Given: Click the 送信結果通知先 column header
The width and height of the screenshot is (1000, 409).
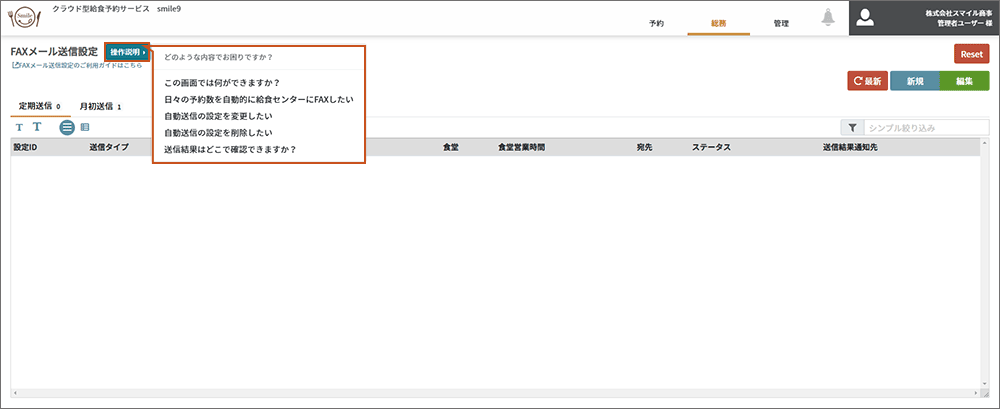Looking at the screenshot, I should (852, 147).
